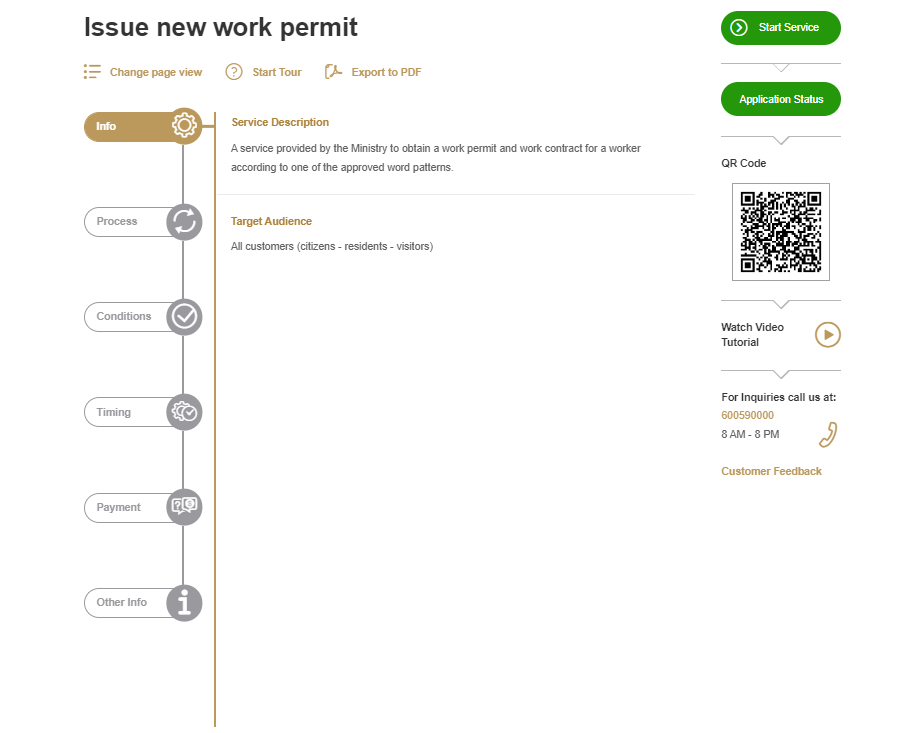
Task: Click the Change page view list icon
Action: 92,72
